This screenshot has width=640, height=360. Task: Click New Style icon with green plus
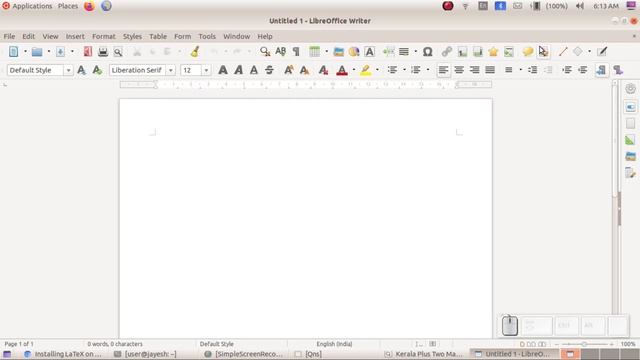point(97,70)
